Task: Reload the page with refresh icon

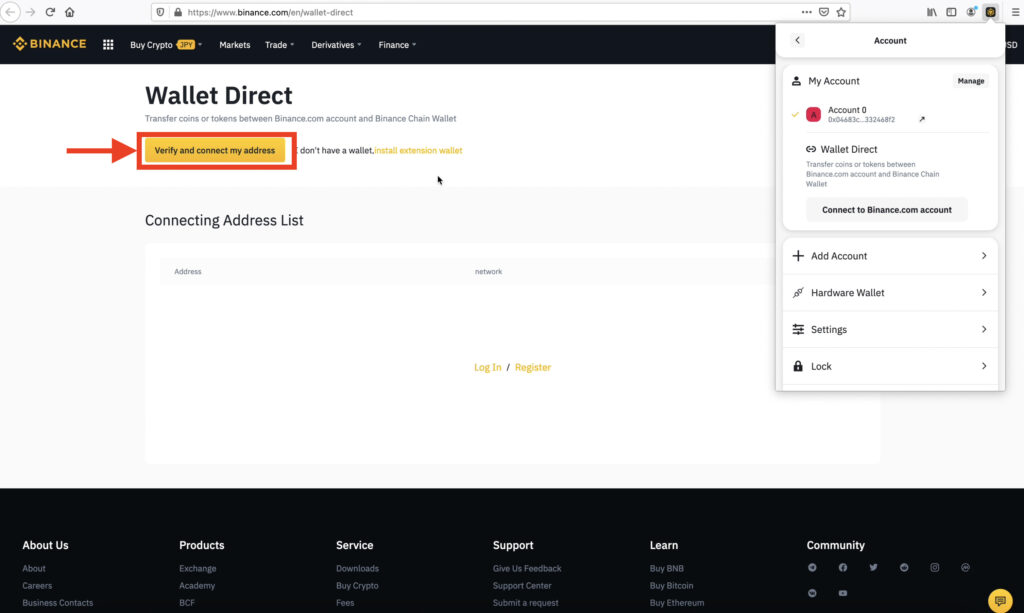Action: pyautogui.click(x=50, y=12)
